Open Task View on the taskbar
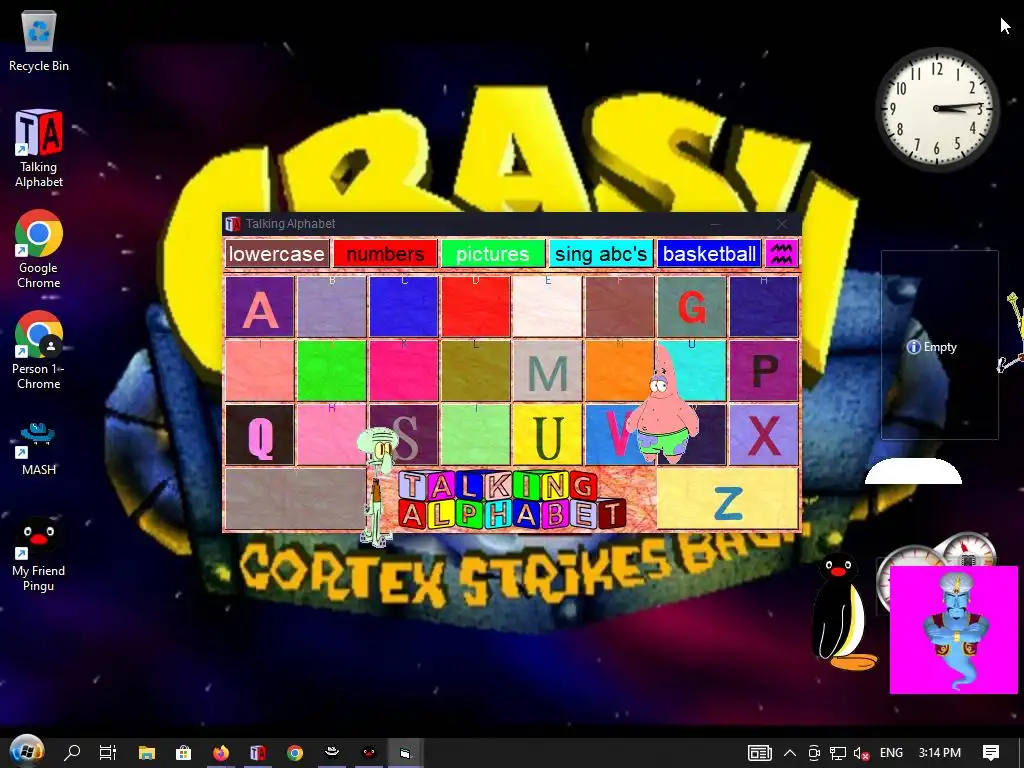This screenshot has height=768, width=1024. tap(108, 753)
